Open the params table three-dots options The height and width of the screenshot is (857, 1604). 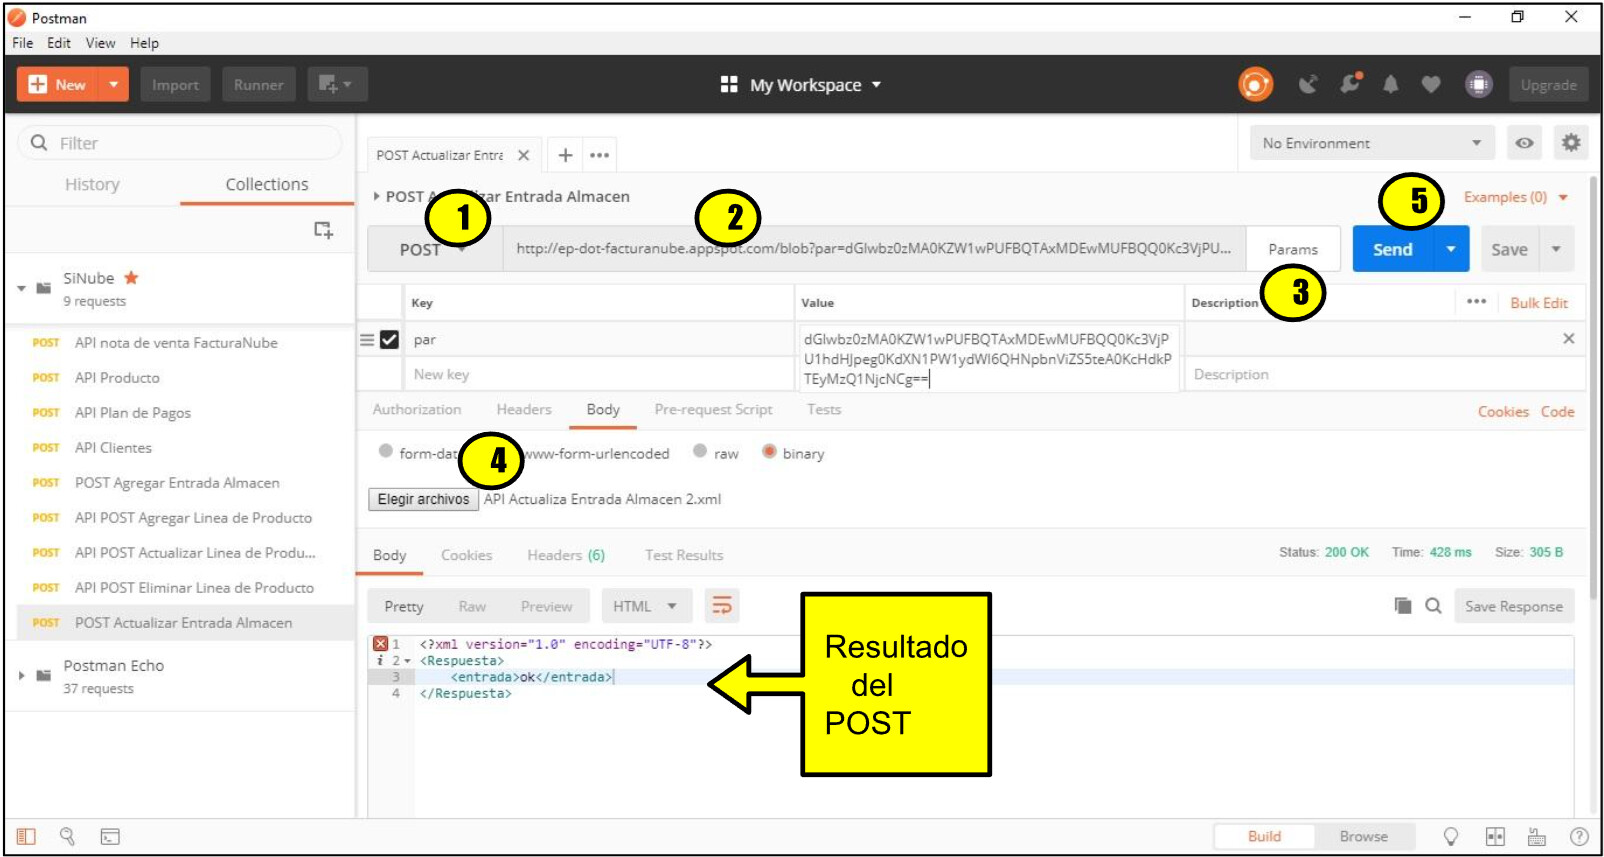coord(1476,302)
